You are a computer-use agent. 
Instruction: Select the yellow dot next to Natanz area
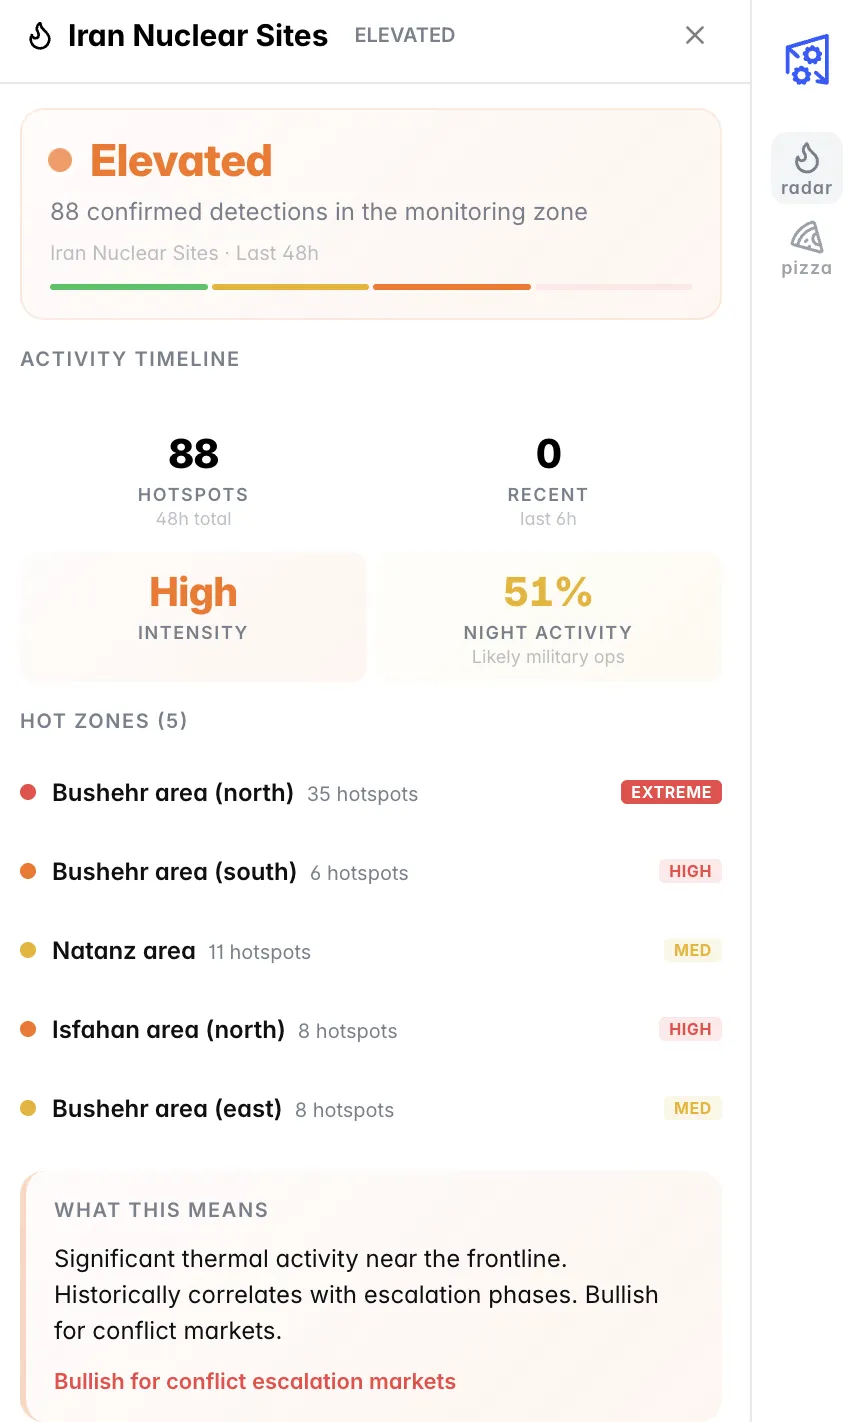pyautogui.click(x=30, y=949)
